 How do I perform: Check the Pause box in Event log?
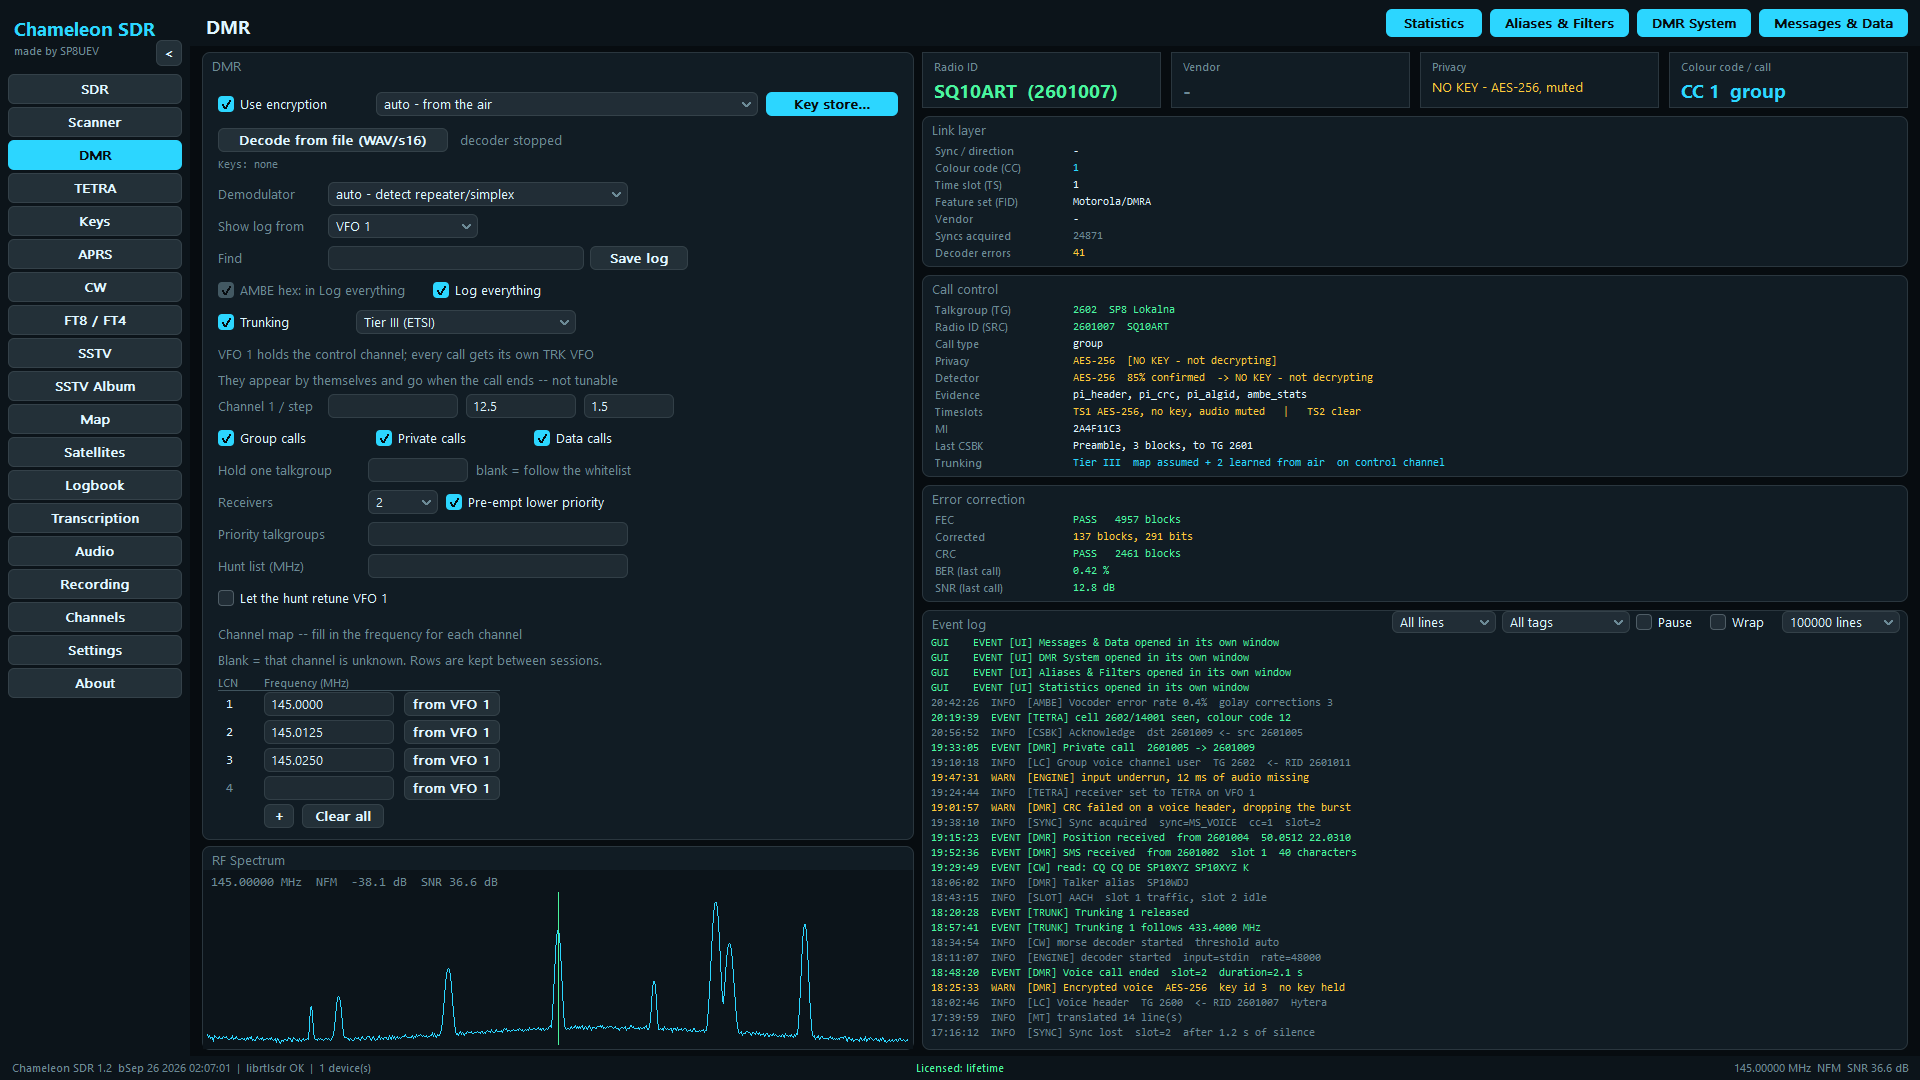[1644, 622]
